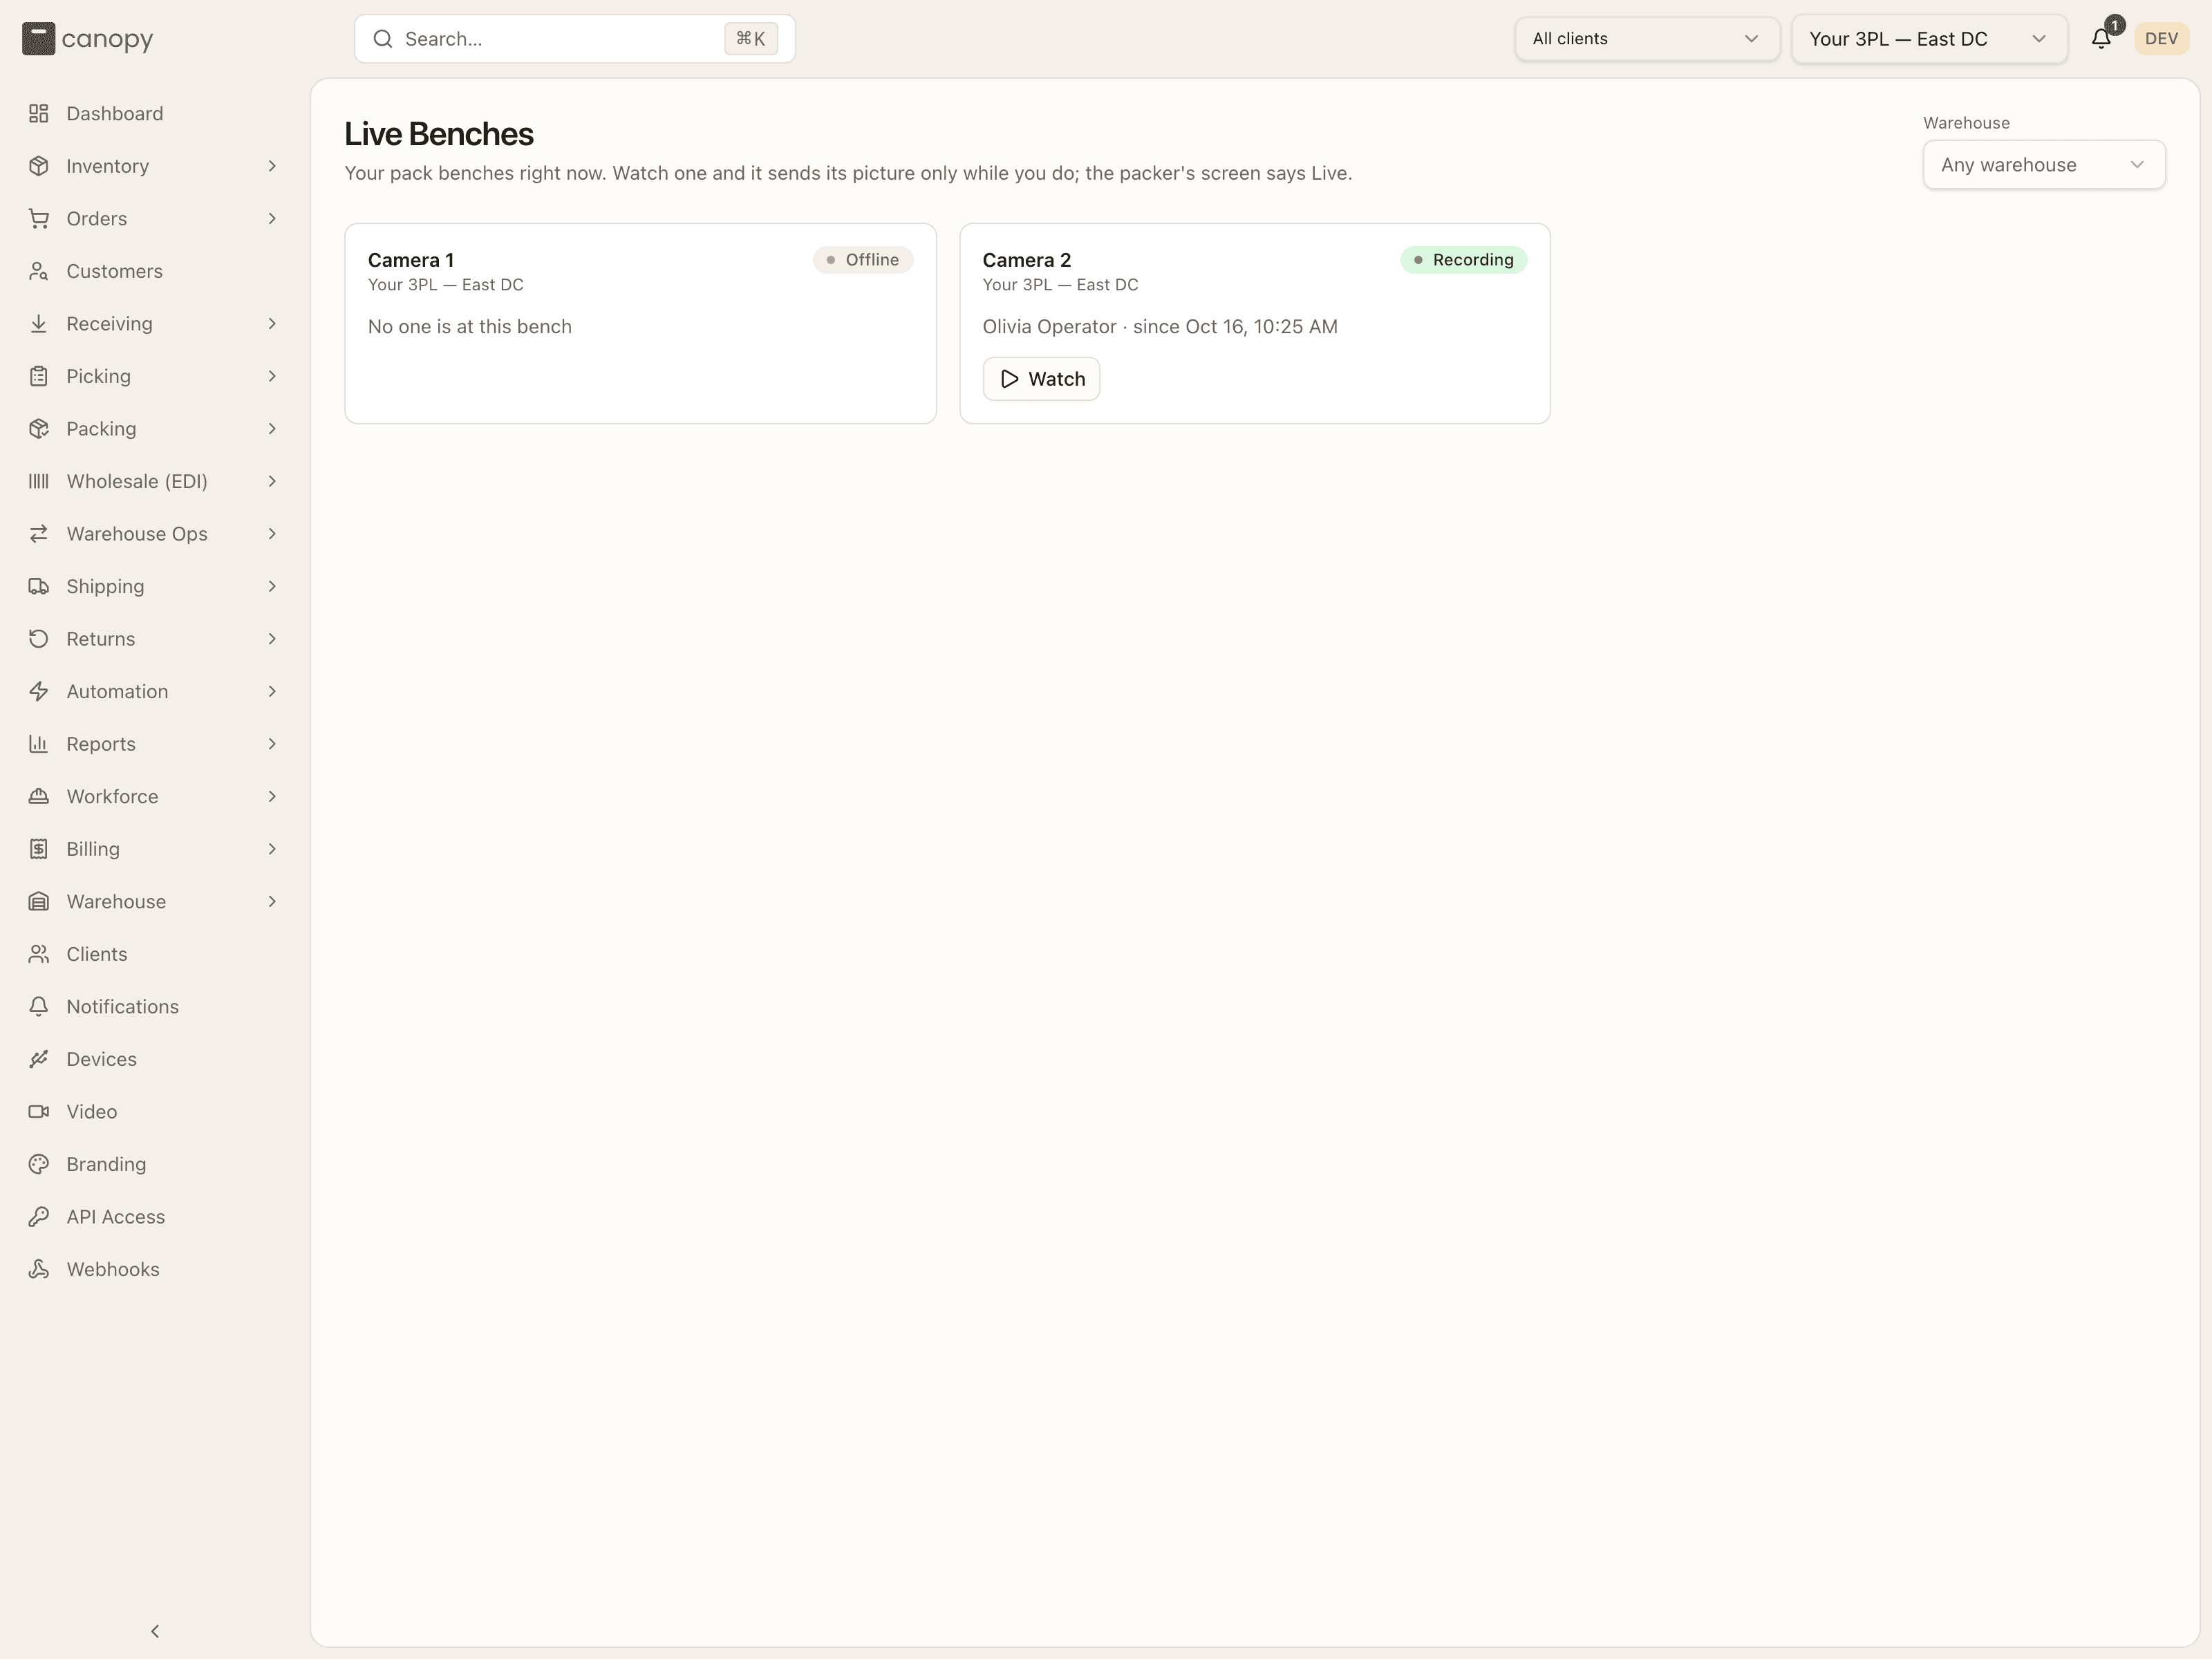Click the DEV user badge
Screen dimensions: 2212x1659
[x=2161, y=39]
